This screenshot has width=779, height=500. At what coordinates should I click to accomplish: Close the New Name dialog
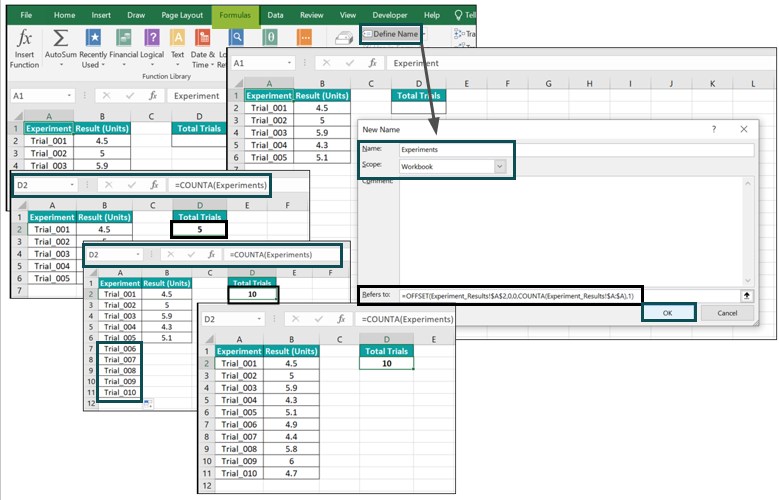(x=744, y=129)
